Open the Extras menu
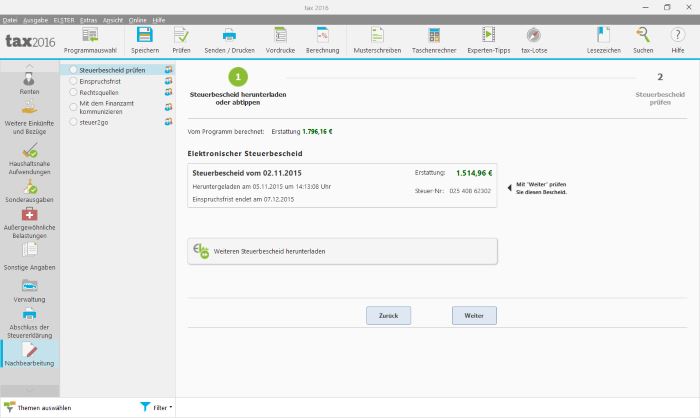Image resolution: width=700 pixels, height=418 pixels. coord(88,20)
